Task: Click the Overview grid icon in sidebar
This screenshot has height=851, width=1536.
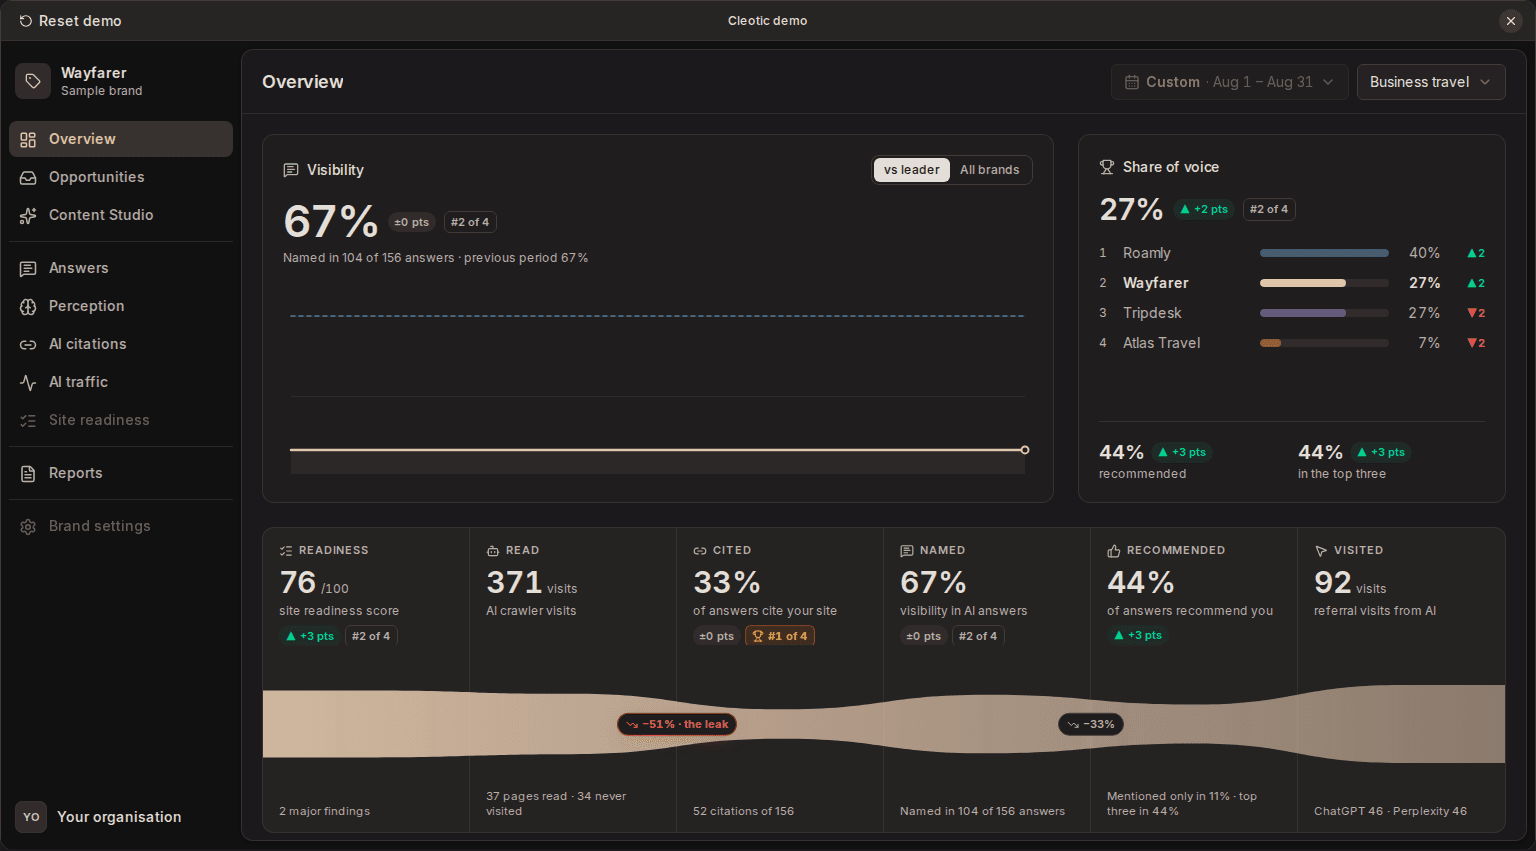Action: coord(28,139)
